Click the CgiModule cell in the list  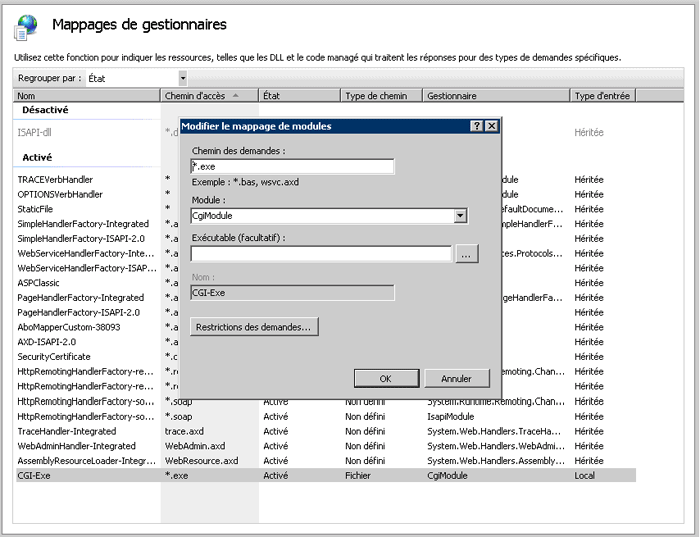tap(447, 475)
